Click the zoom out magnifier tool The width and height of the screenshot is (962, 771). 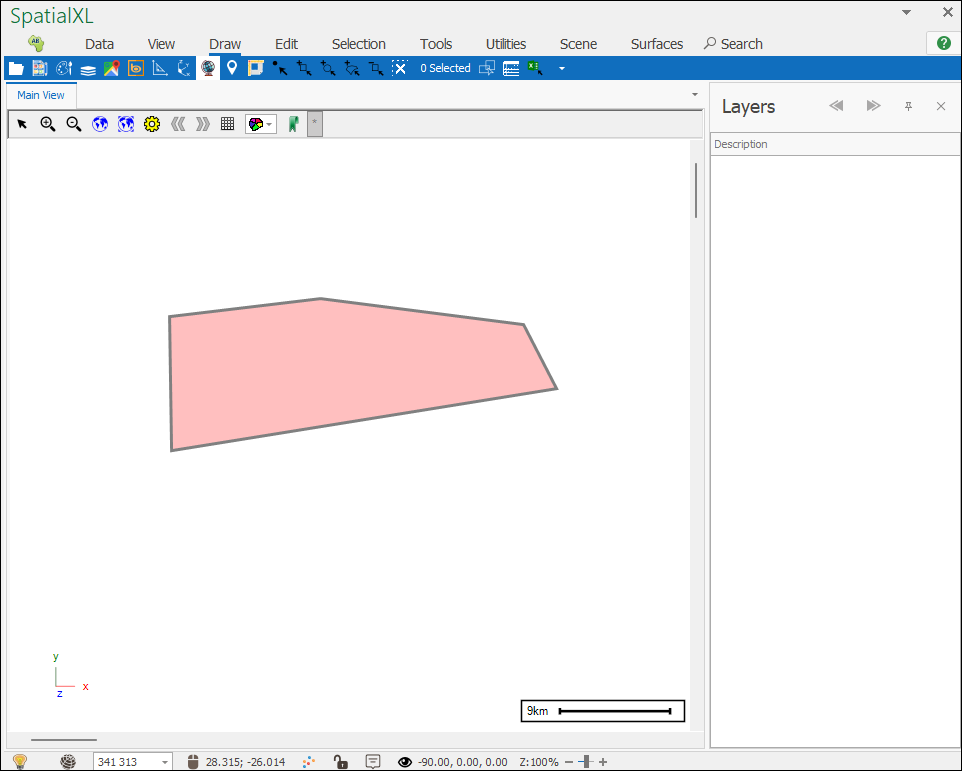click(x=73, y=124)
